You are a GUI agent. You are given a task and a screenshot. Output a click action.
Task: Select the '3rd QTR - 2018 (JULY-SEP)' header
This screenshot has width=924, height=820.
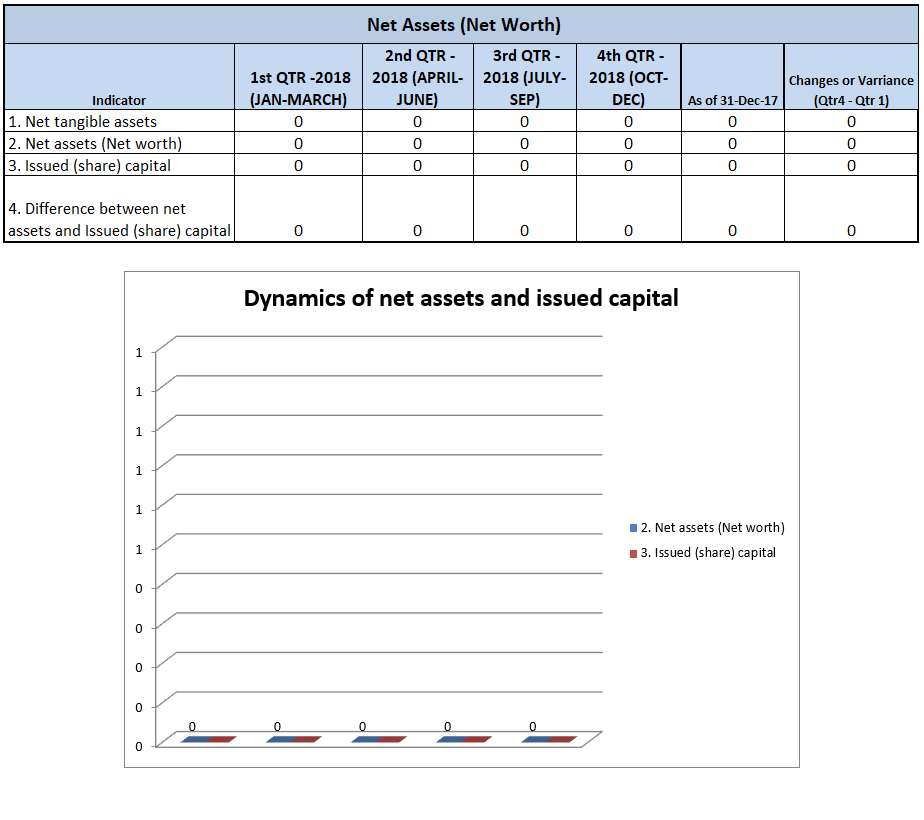[x=524, y=77]
